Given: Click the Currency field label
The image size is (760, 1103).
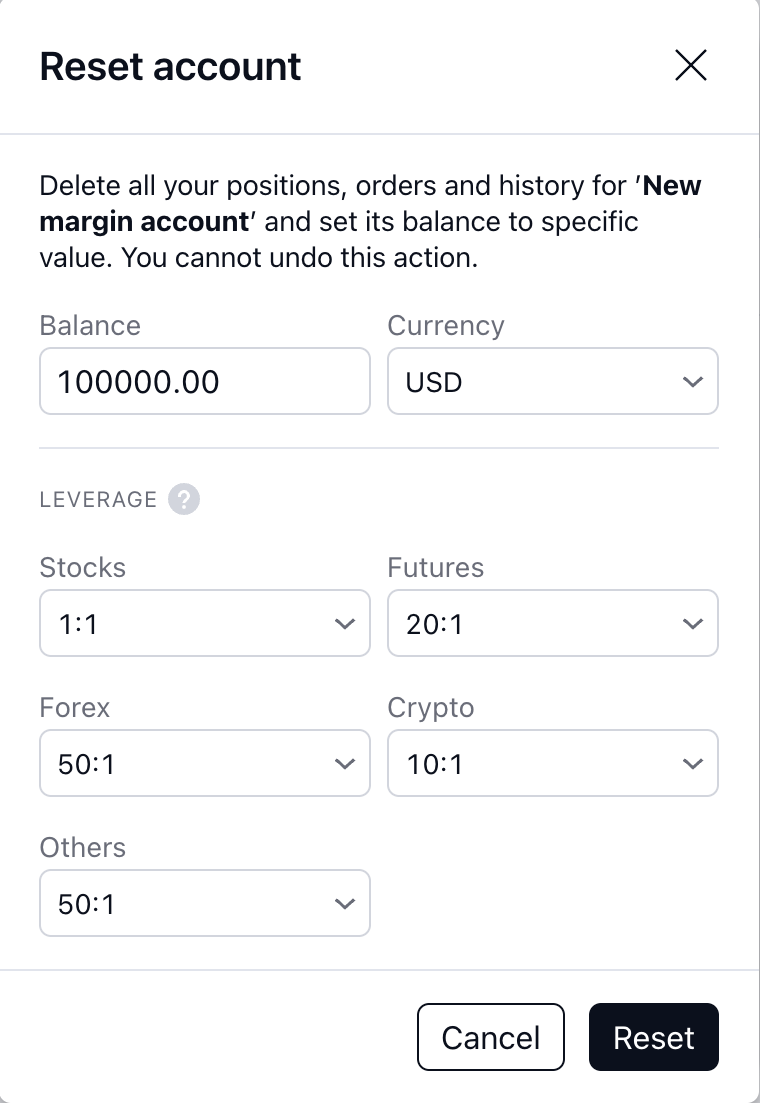Looking at the screenshot, I should [446, 326].
